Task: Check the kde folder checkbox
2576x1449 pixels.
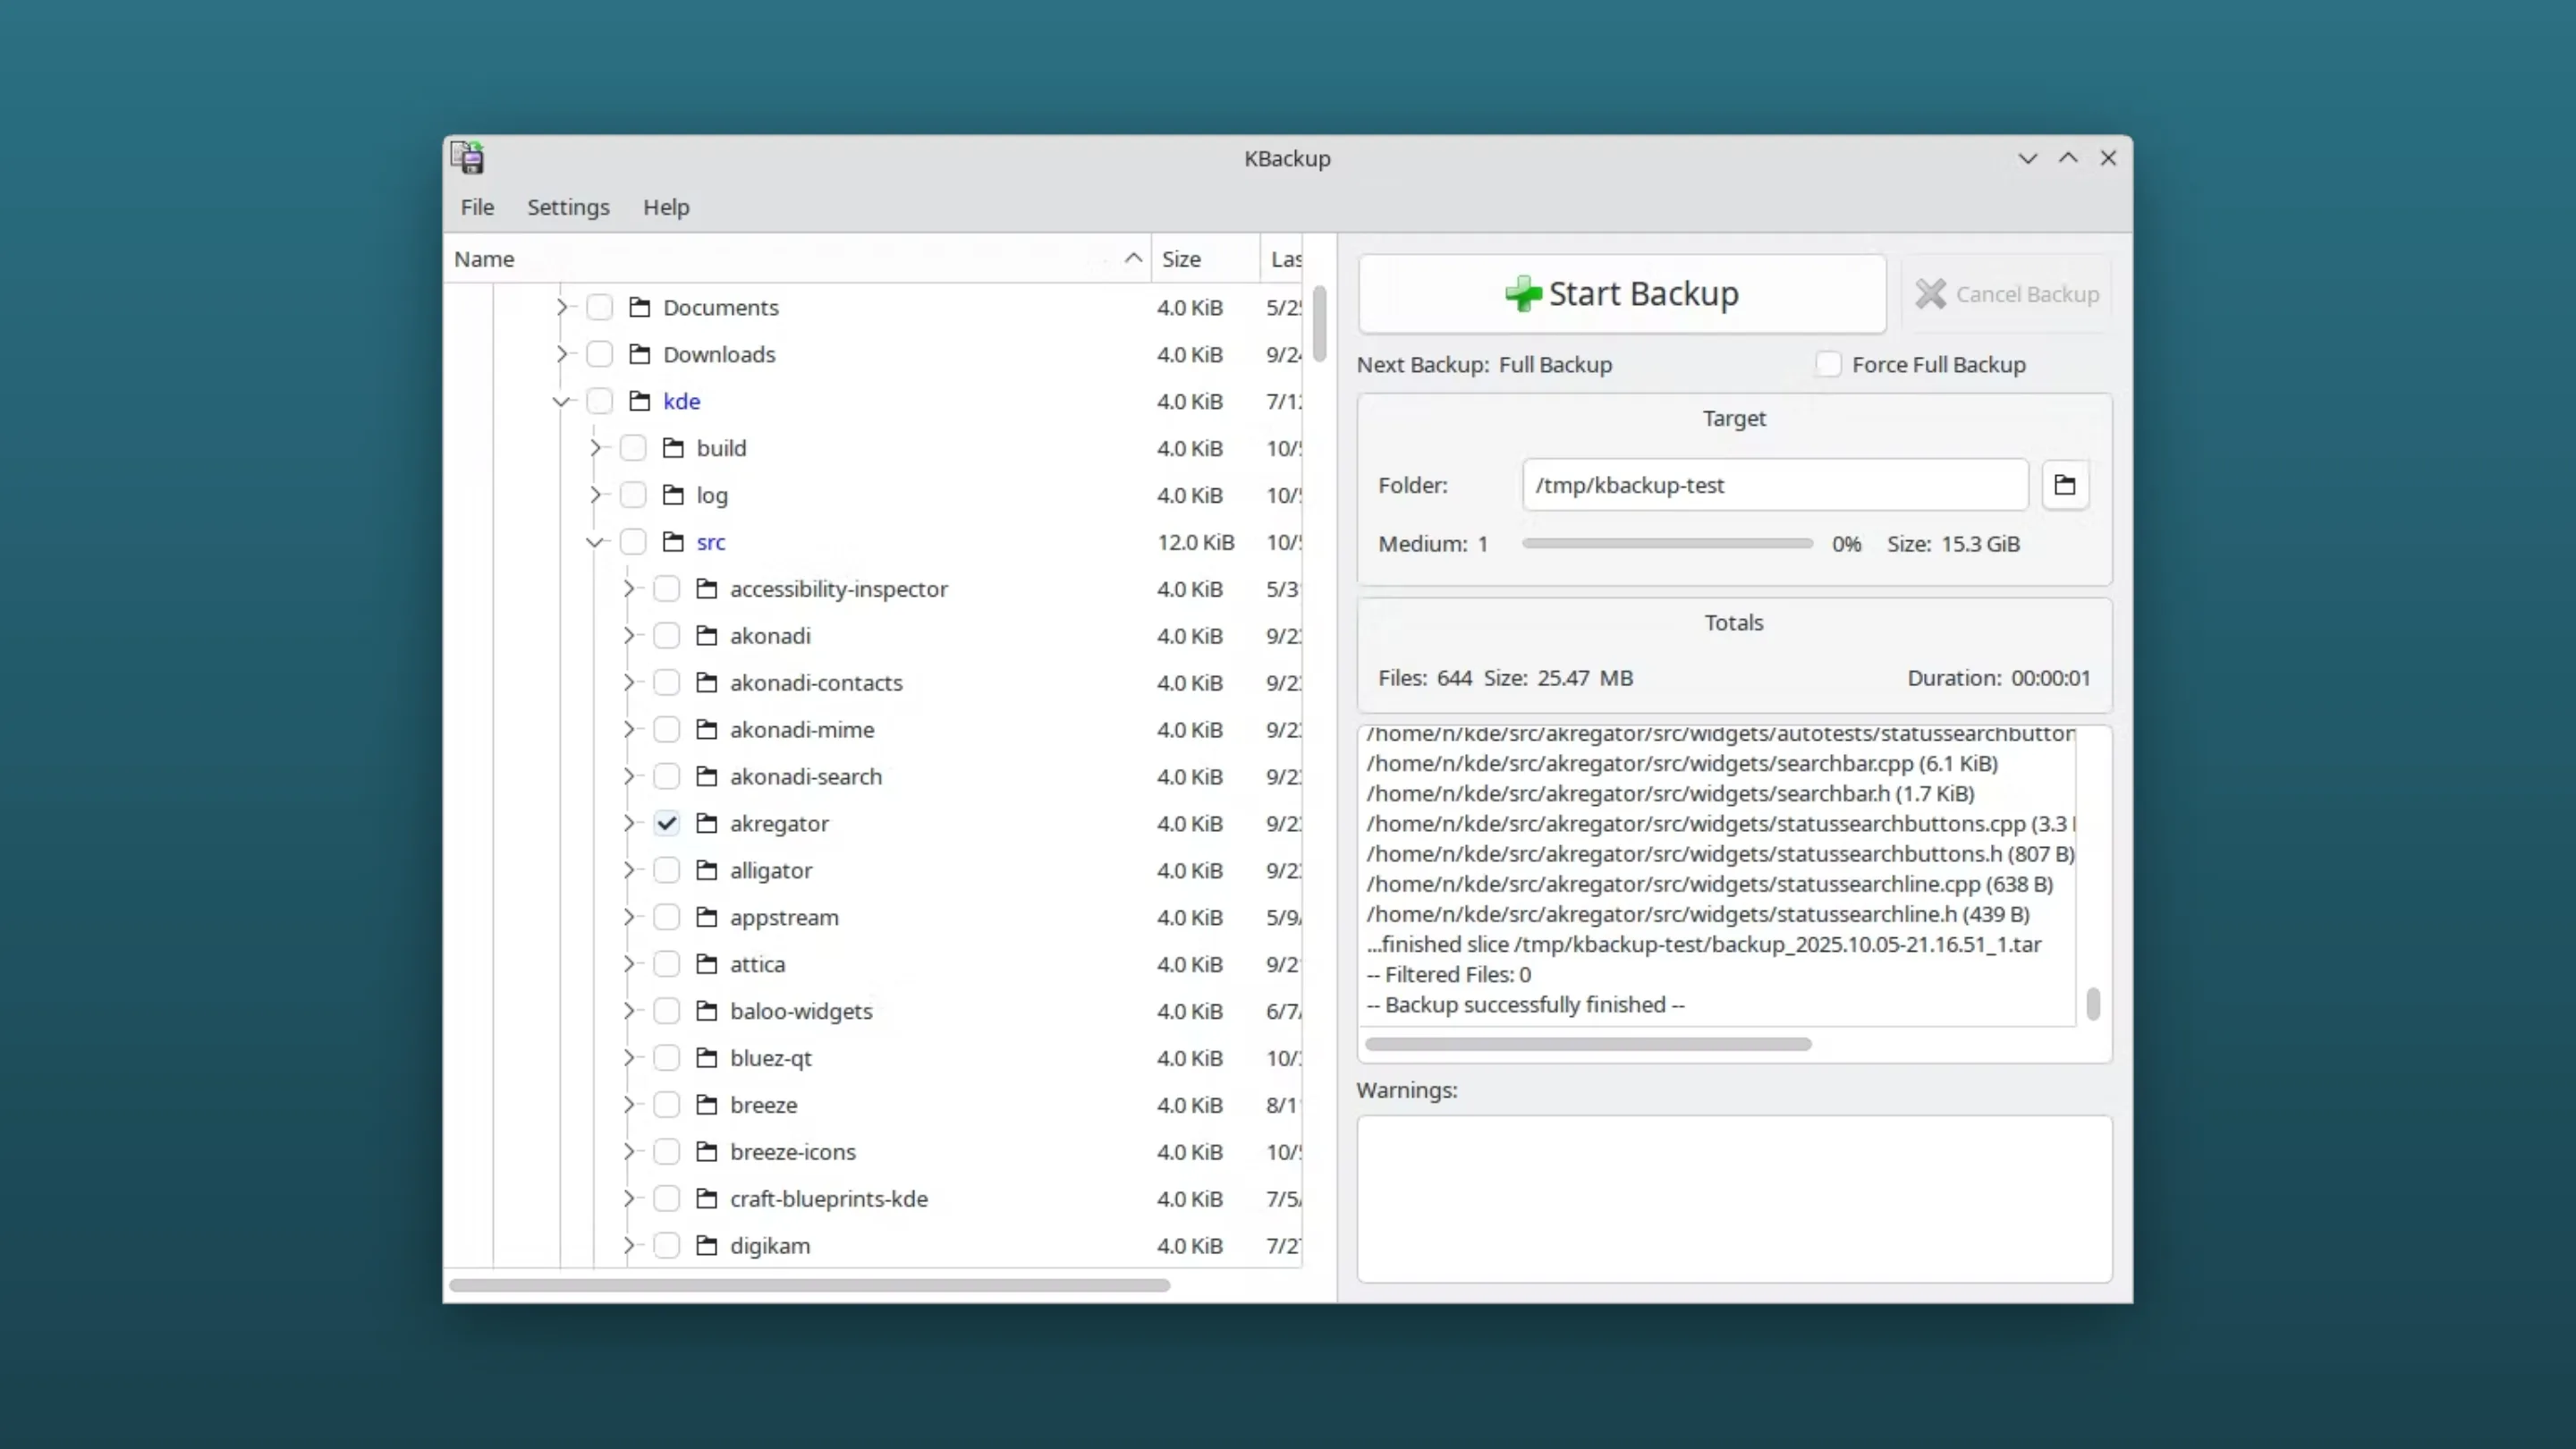Action: point(600,401)
